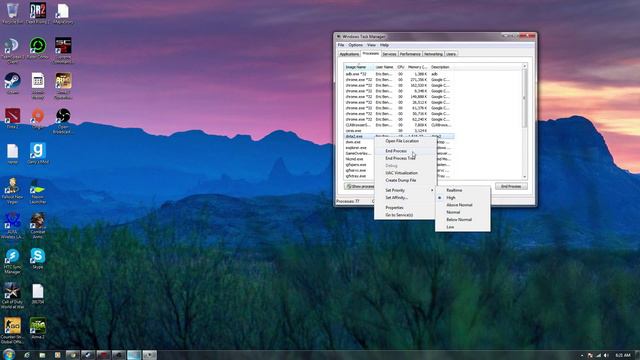Open the ASUS Wireless desktop shortcut
640x360 pixels.
pos(13,226)
